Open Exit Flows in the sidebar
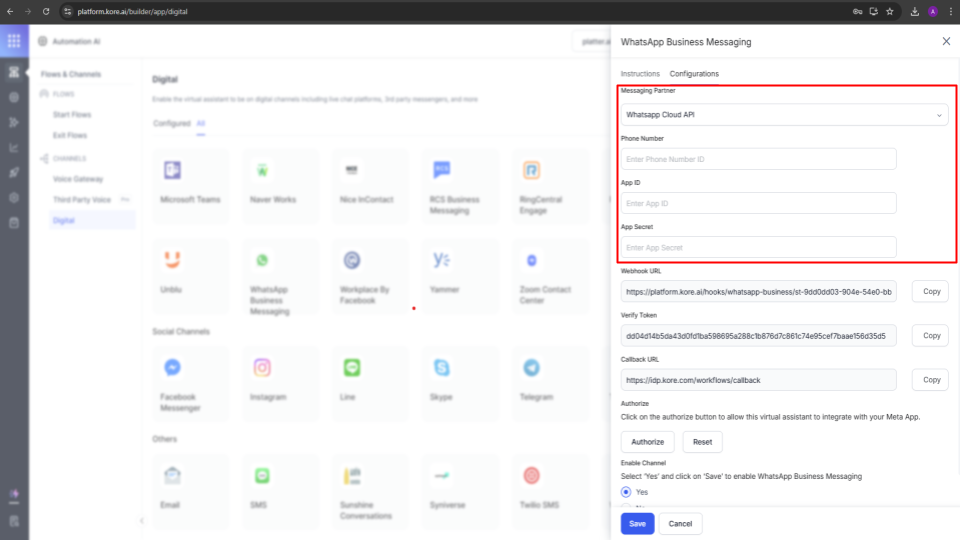The image size is (960, 540). point(70,135)
